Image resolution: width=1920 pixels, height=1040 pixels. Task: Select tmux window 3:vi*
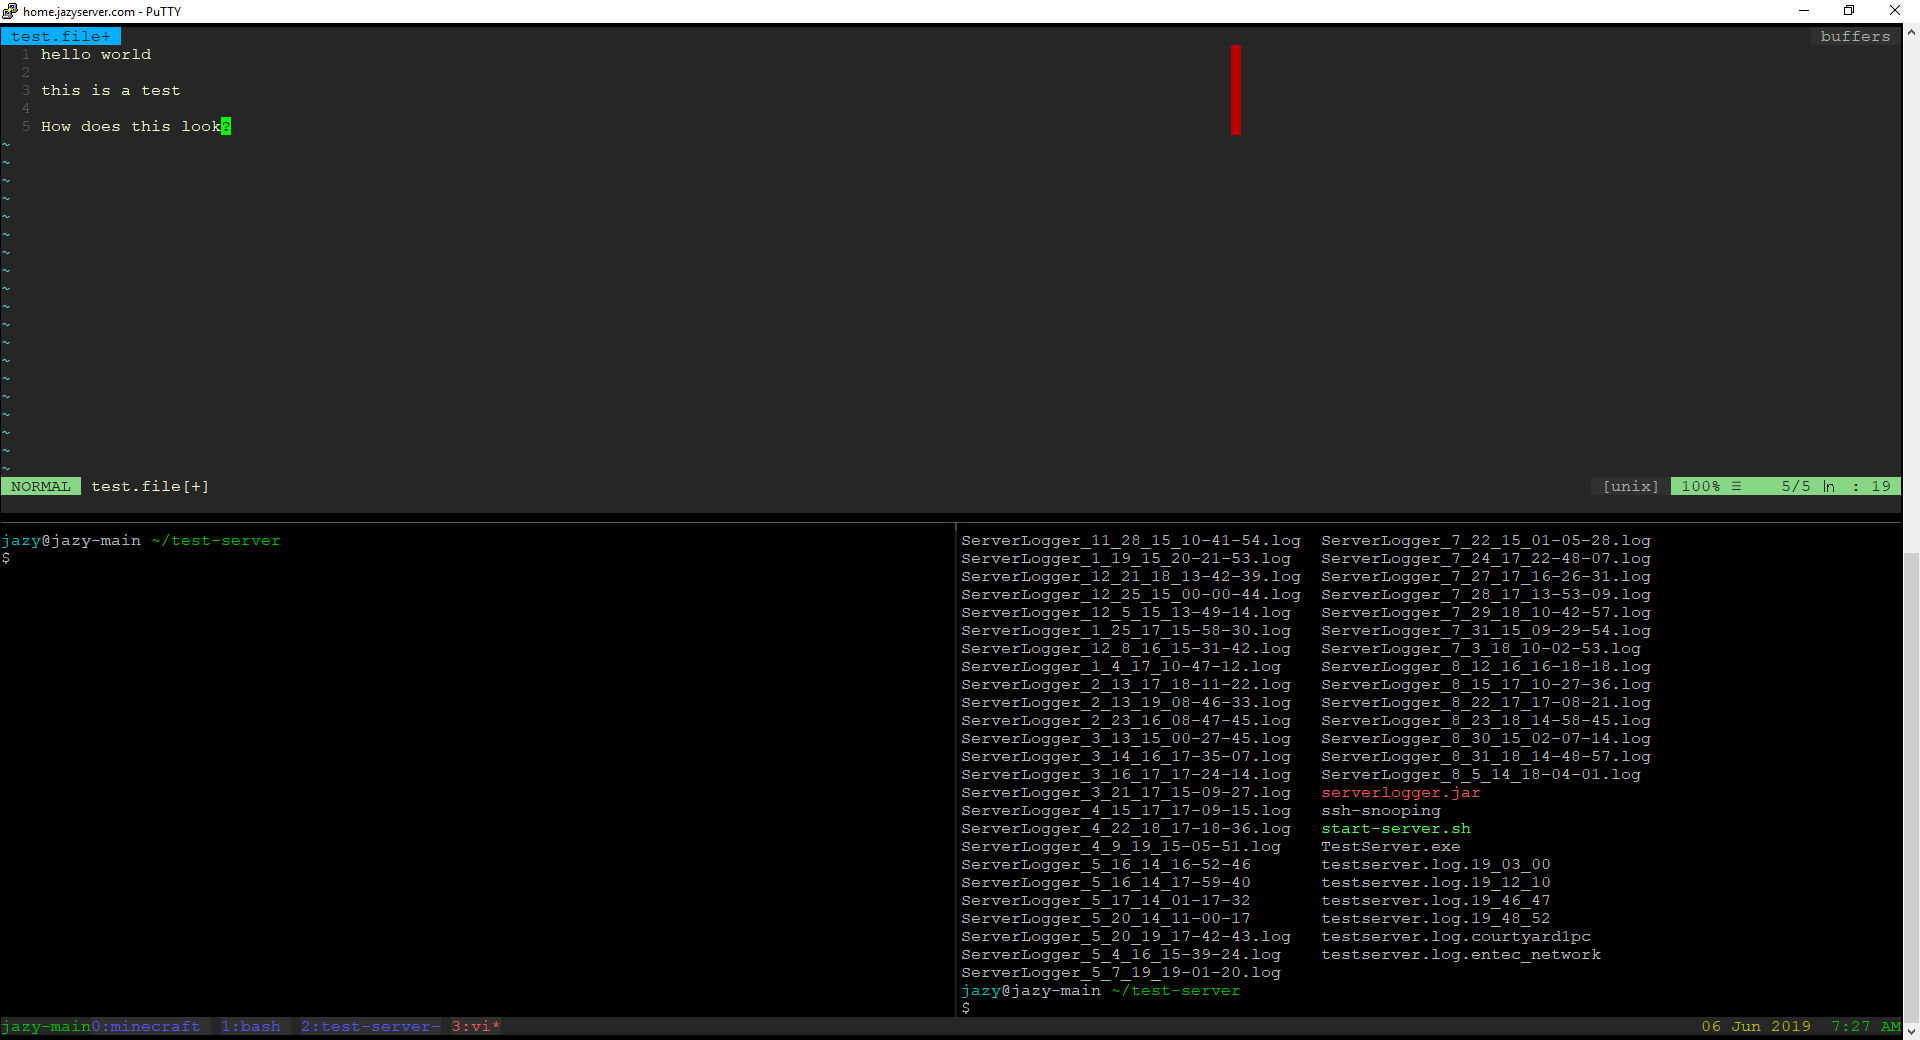coord(476,1027)
